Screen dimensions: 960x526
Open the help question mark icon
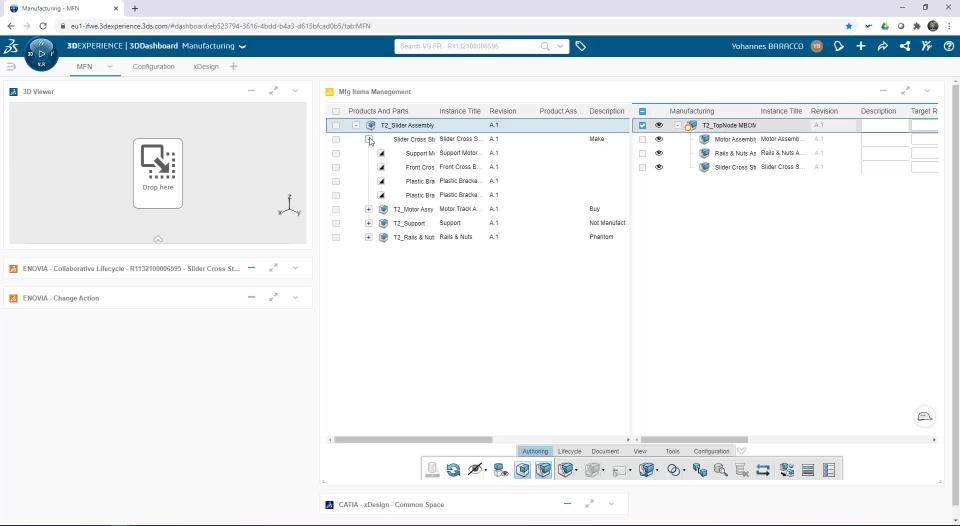[948, 46]
